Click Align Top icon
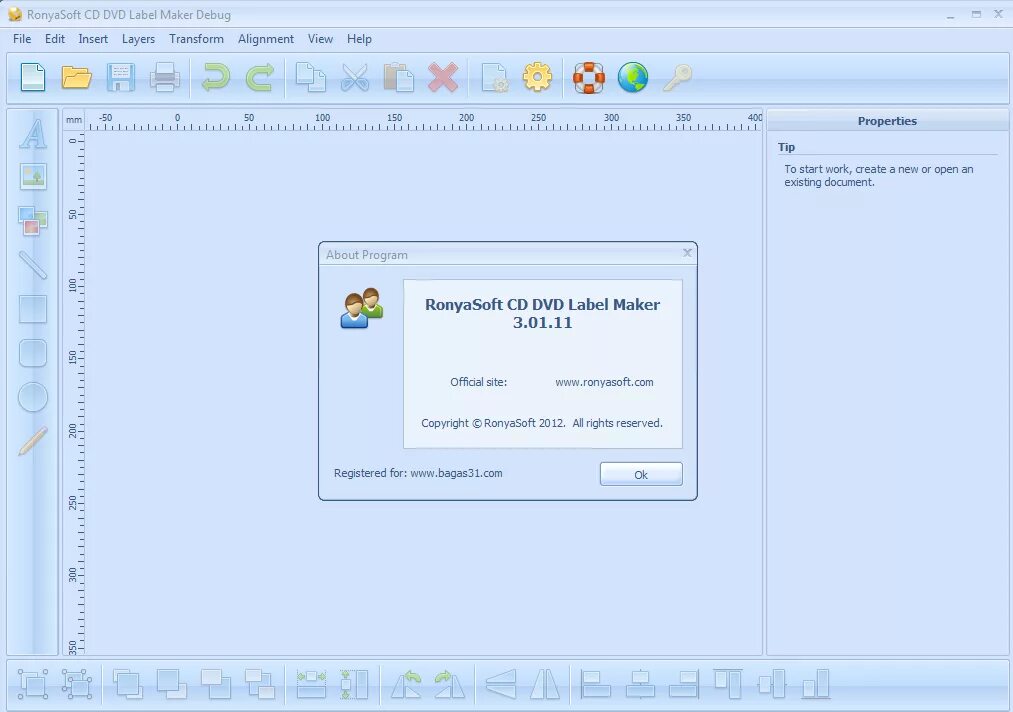The height and width of the screenshot is (712, 1013). click(727, 684)
